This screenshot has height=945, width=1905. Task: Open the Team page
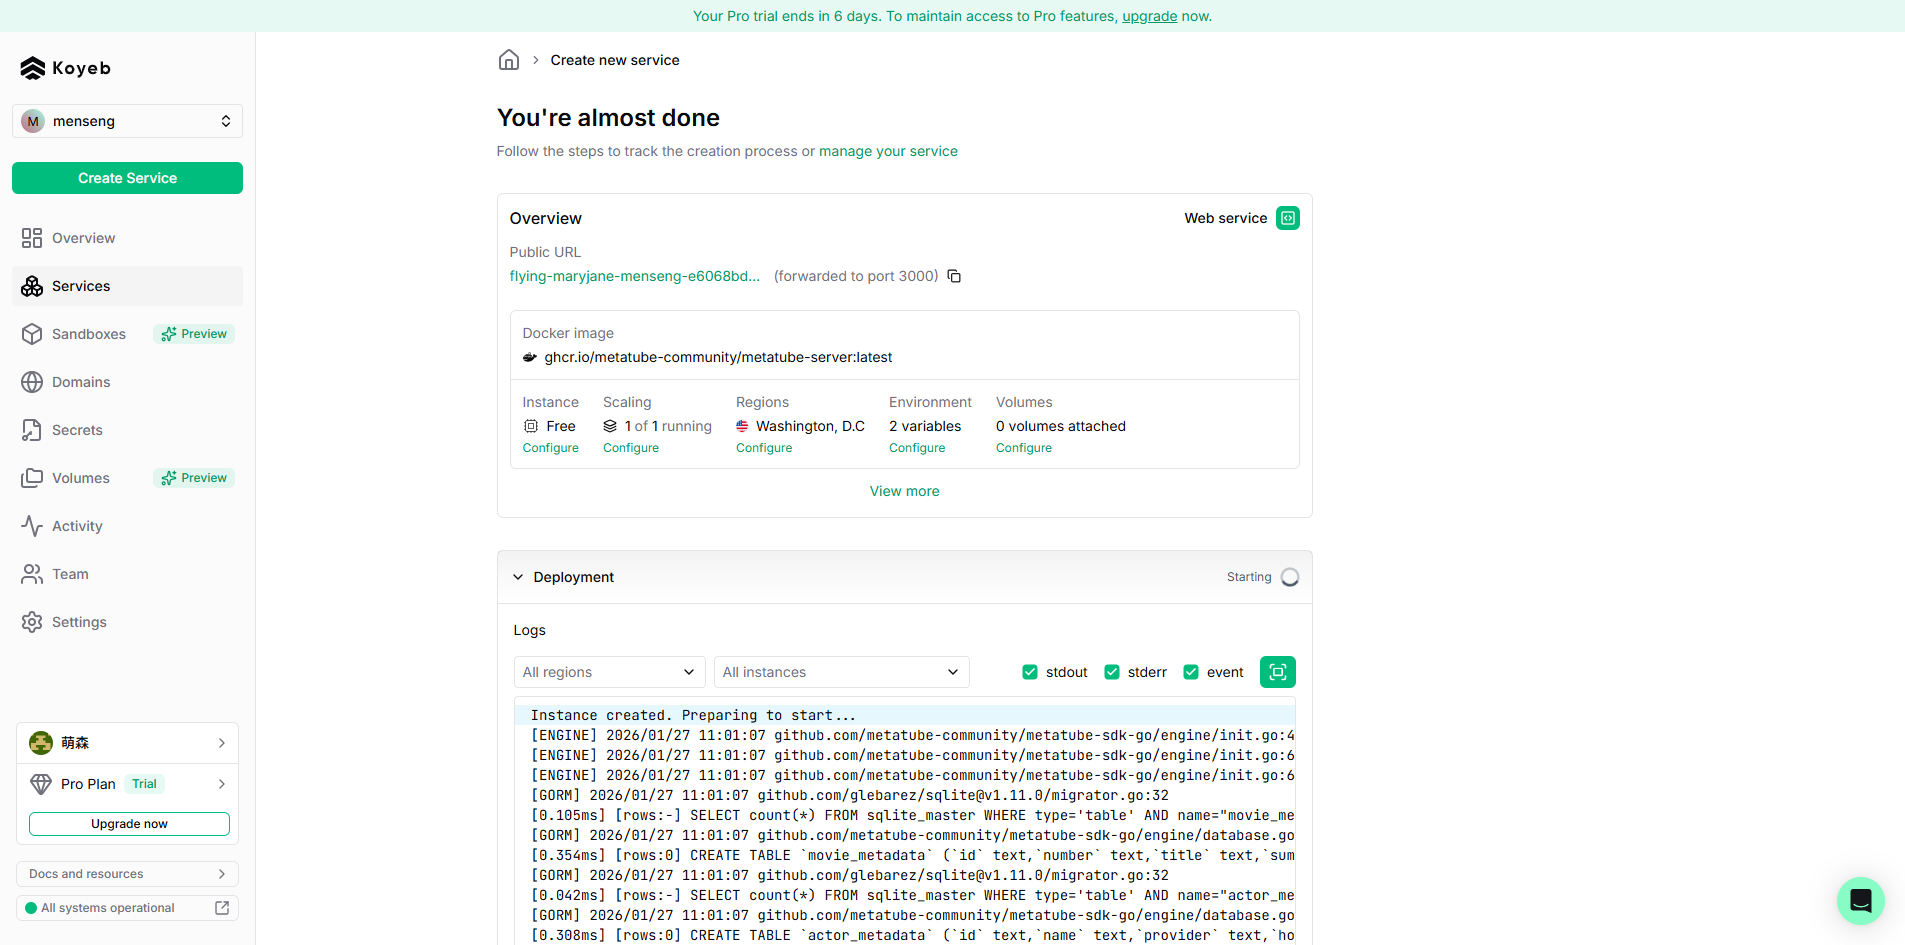68,573
